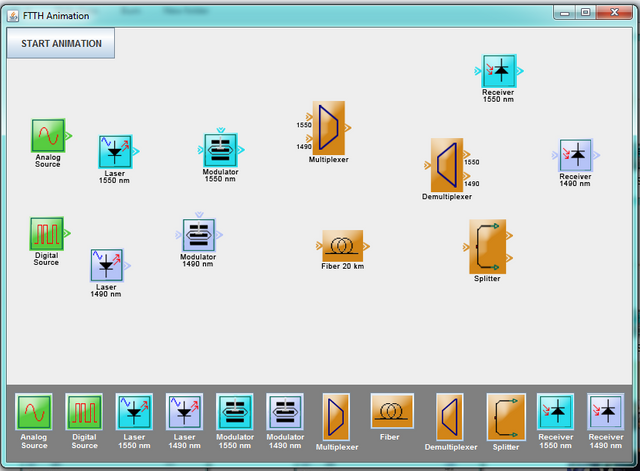Maximize the FTTH Animation window
Screen dimensions: 640x471
(x=585, y=13)
